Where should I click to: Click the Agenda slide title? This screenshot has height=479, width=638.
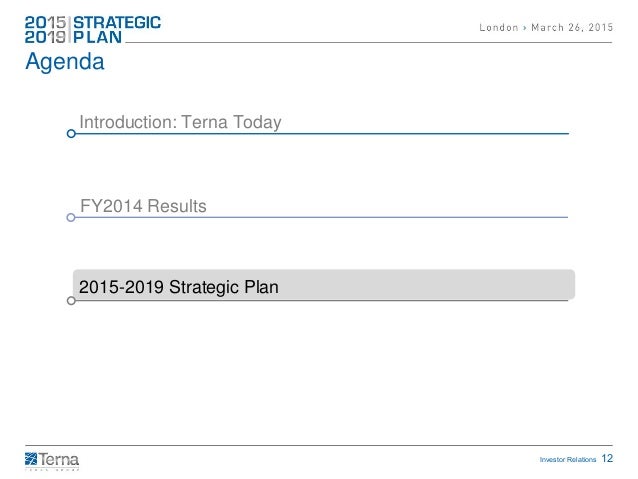click(64, 63)
